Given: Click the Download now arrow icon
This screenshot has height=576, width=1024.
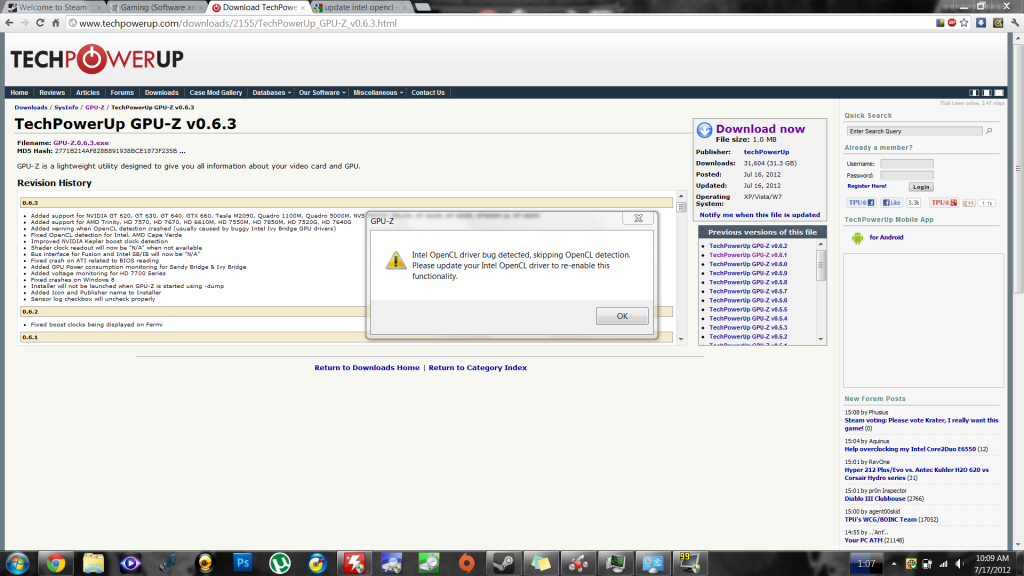Looking at the screenshot, I should coord(704,130).
